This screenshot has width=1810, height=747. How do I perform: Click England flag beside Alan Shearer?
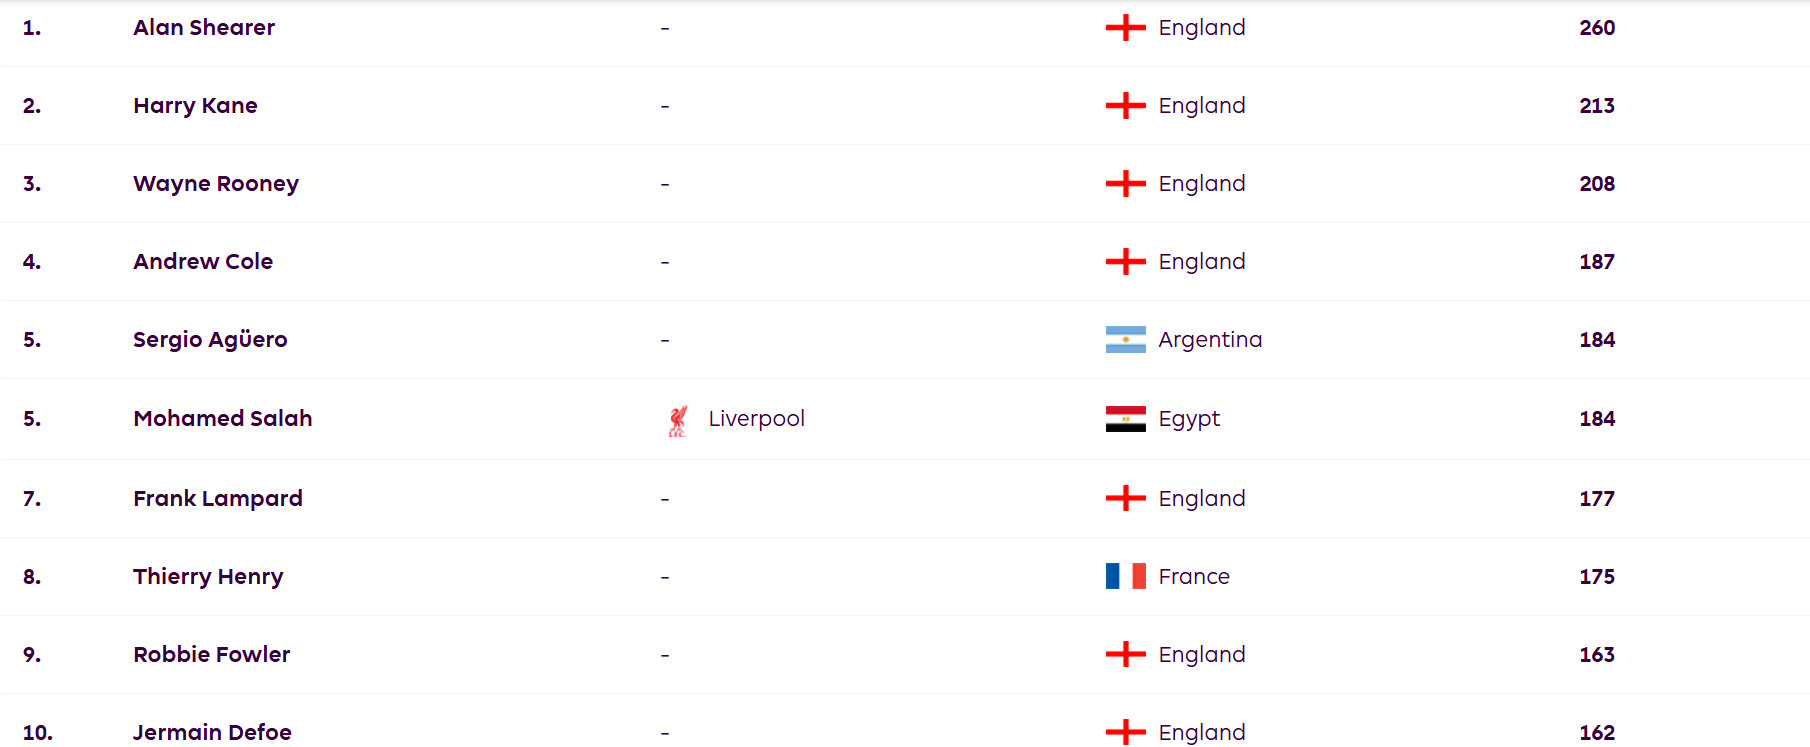(1125, 28)
